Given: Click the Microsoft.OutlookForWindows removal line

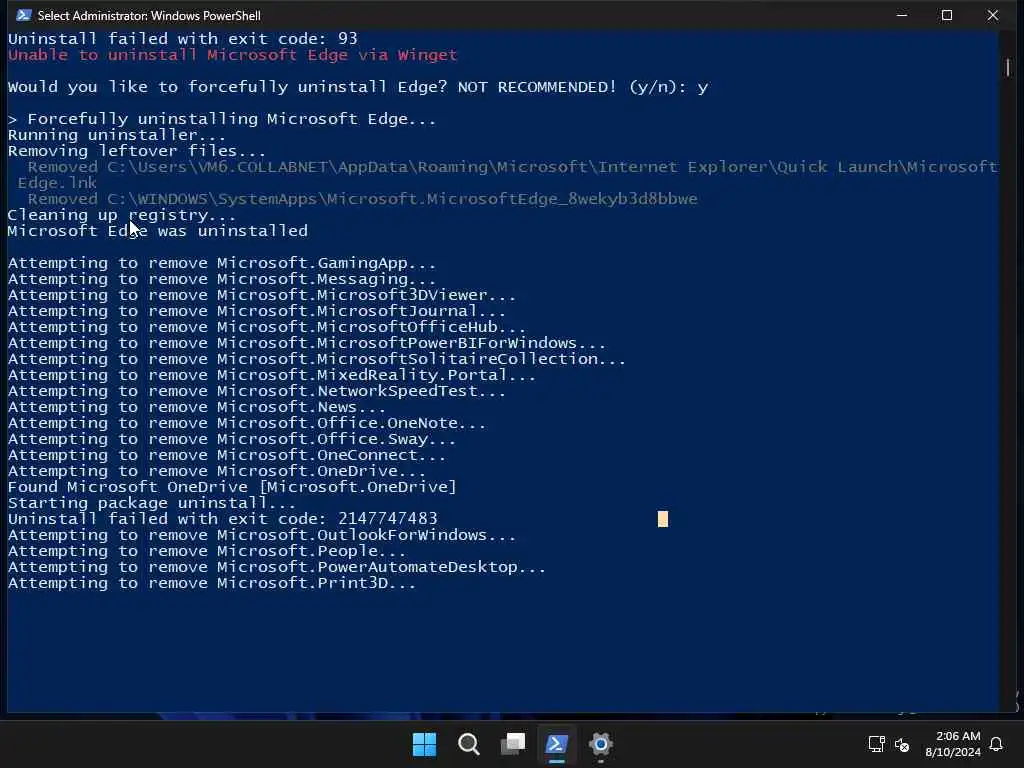Looking at the screenshot, I should [x=262, y=535].
